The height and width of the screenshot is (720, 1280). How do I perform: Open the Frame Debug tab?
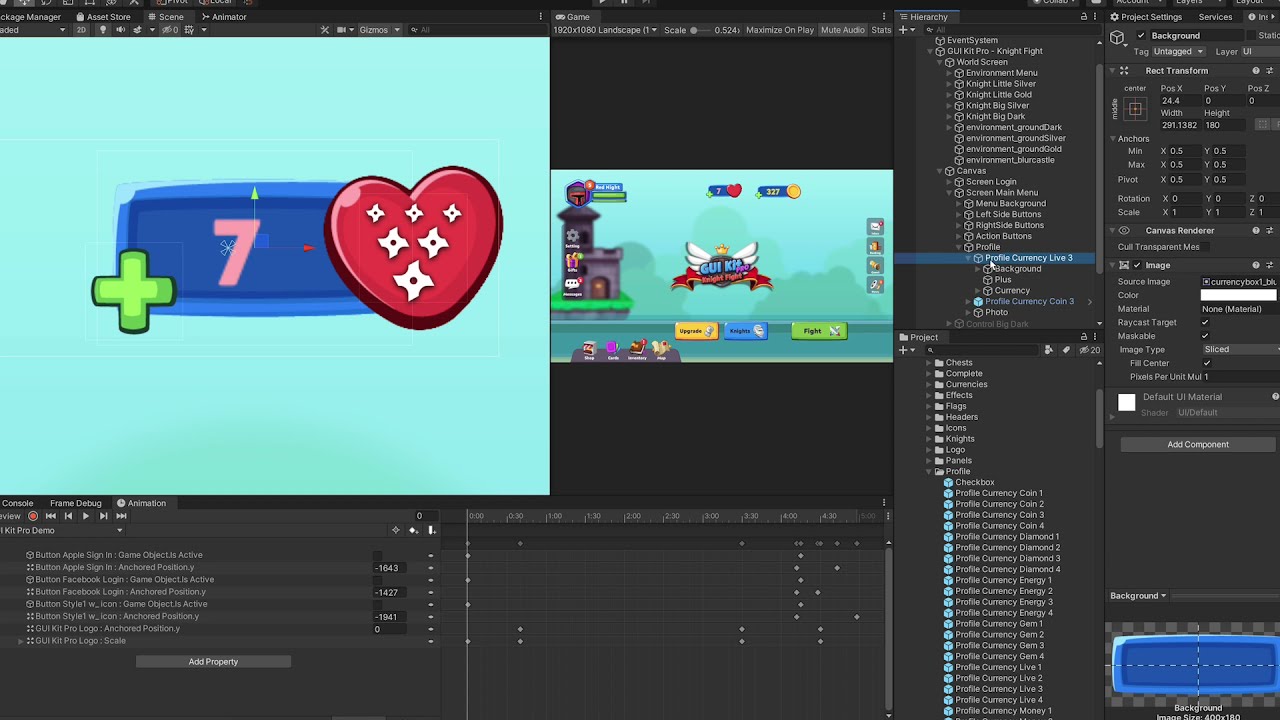pyautogui.click(x=76, y=503)
